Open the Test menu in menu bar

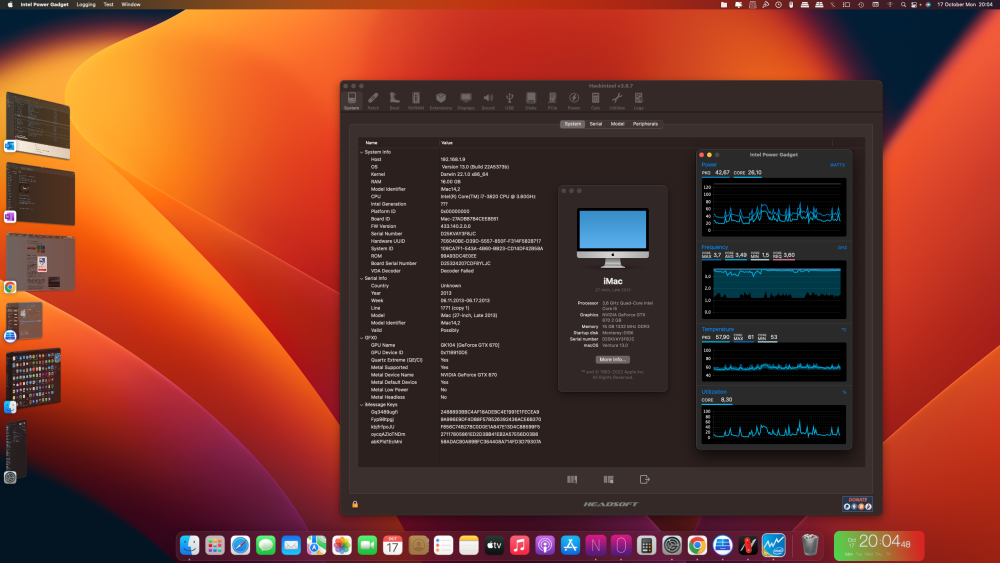(108, 4)
